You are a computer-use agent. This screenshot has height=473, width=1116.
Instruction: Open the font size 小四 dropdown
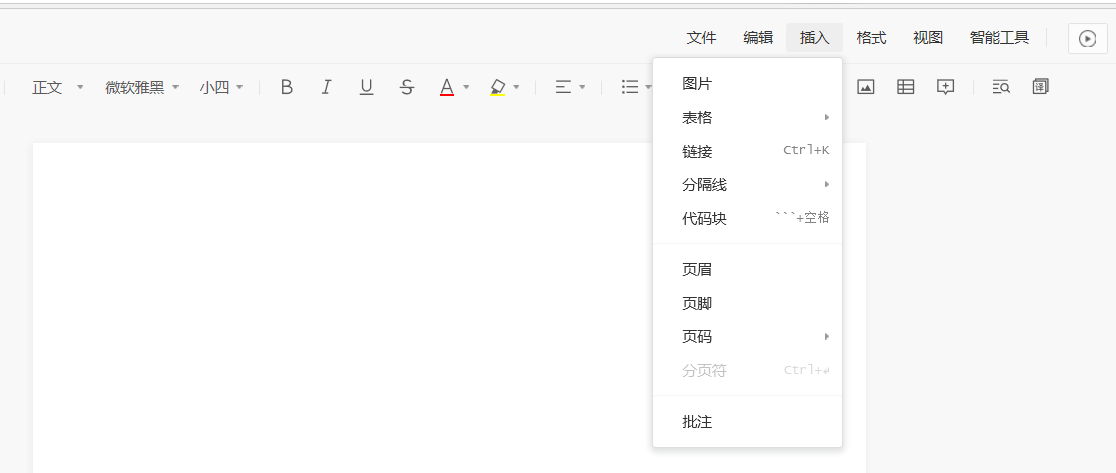(221, 87)
